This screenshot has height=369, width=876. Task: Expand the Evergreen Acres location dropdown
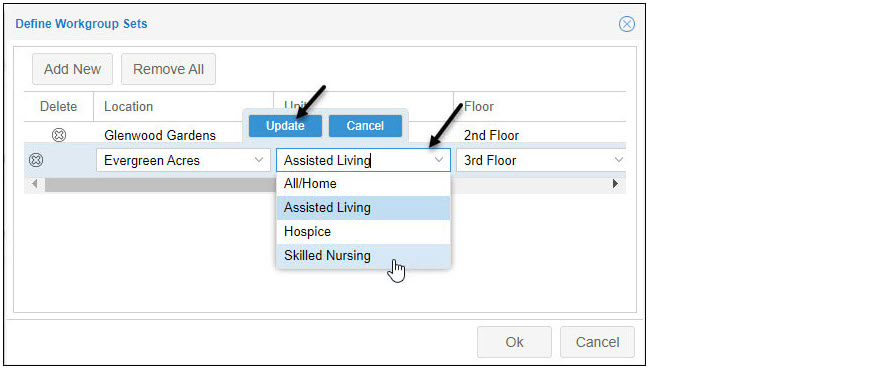[259, 160]
